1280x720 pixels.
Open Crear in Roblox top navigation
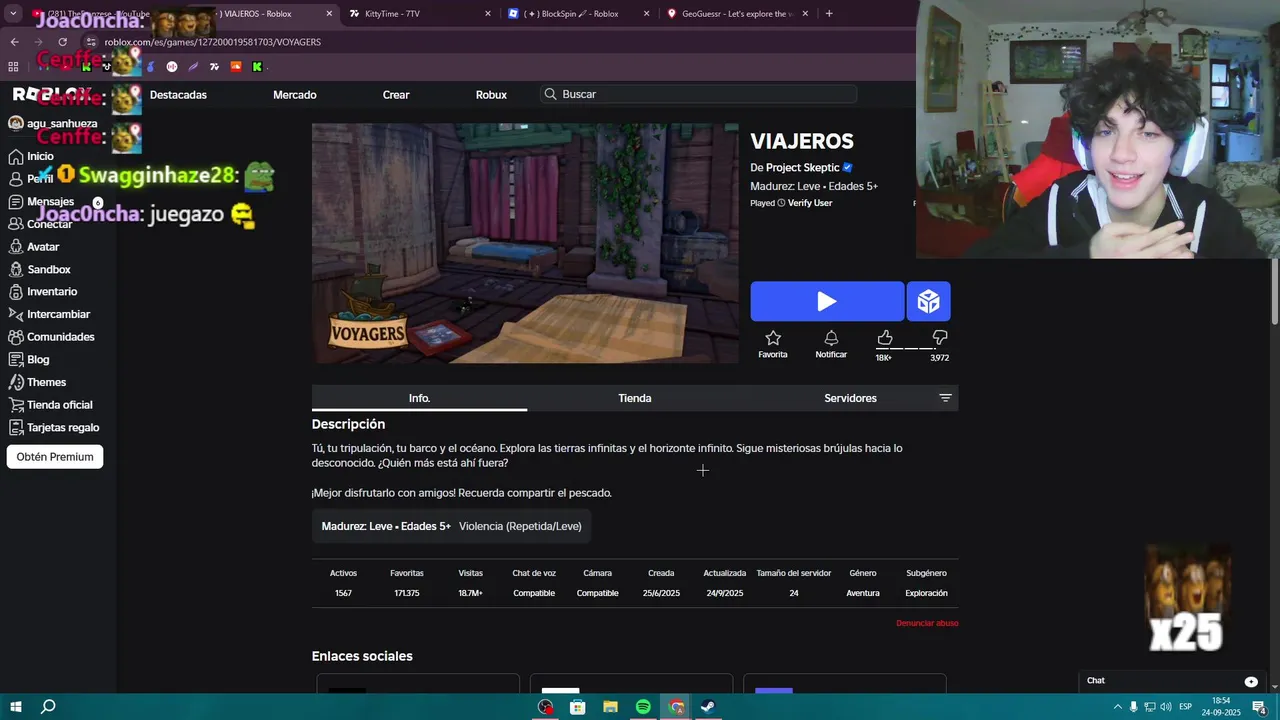pyautogui.click(x=396, y=94)
